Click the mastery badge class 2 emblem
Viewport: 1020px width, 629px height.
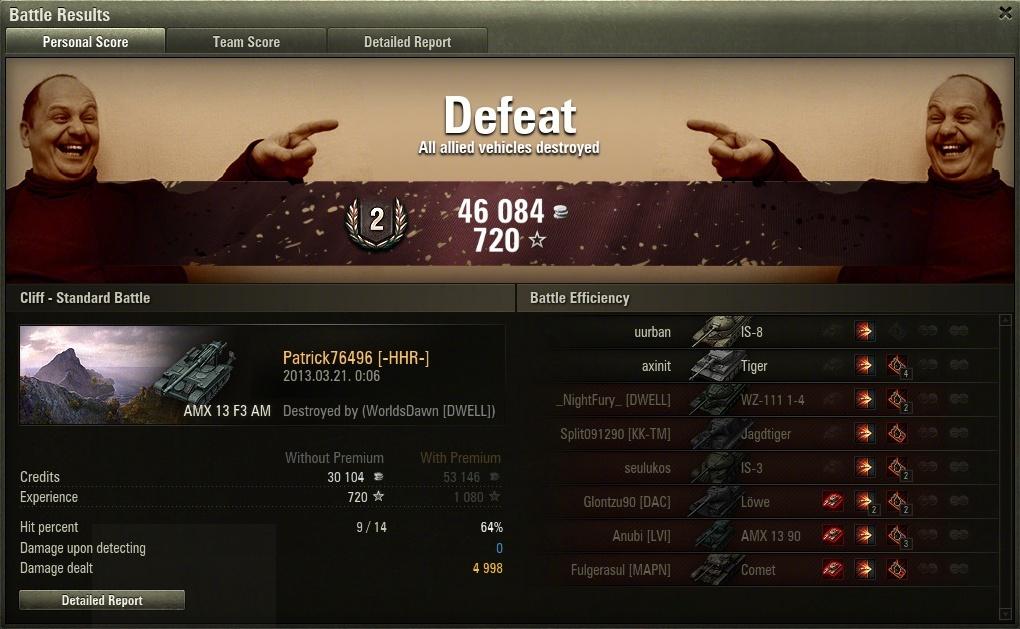tap(377, 222)
